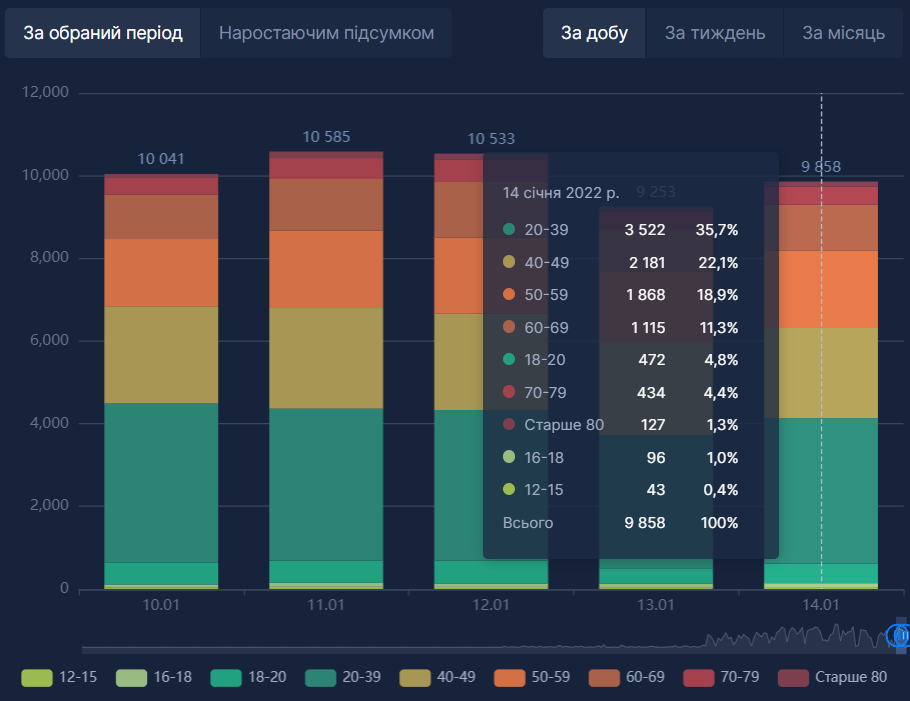
Task: Click the 11.01 bar's 40-49 segment
Action: point(326,357)
